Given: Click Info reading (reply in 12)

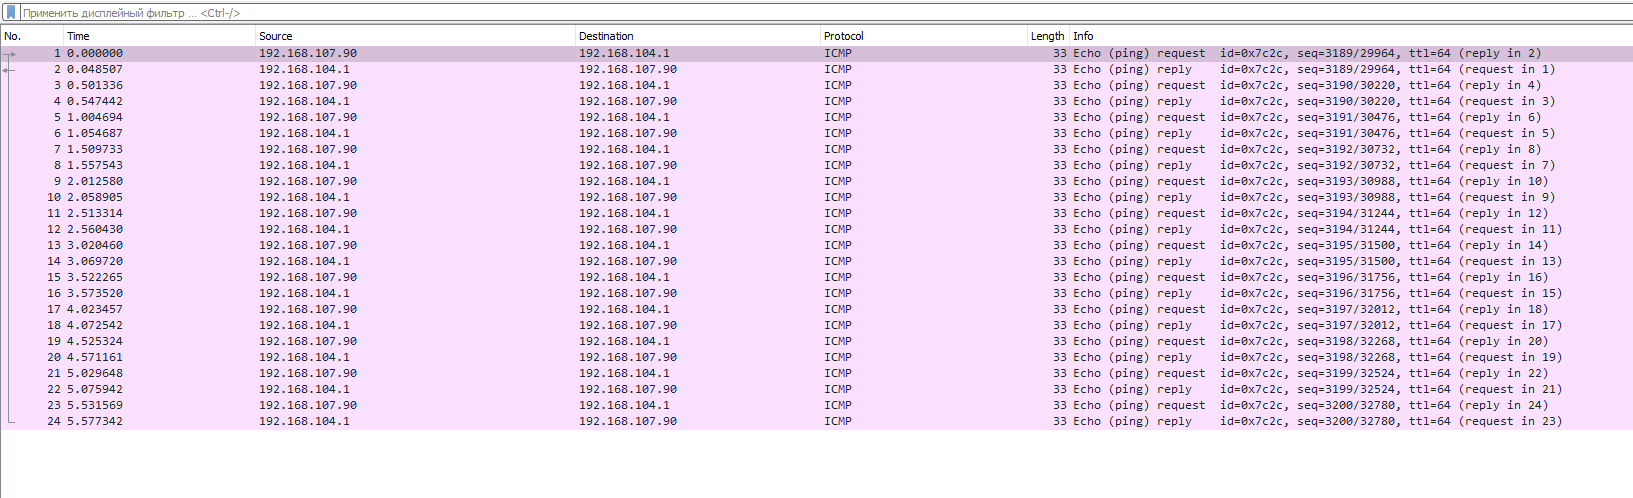Looking at the screenshot, I should 1310,214.
